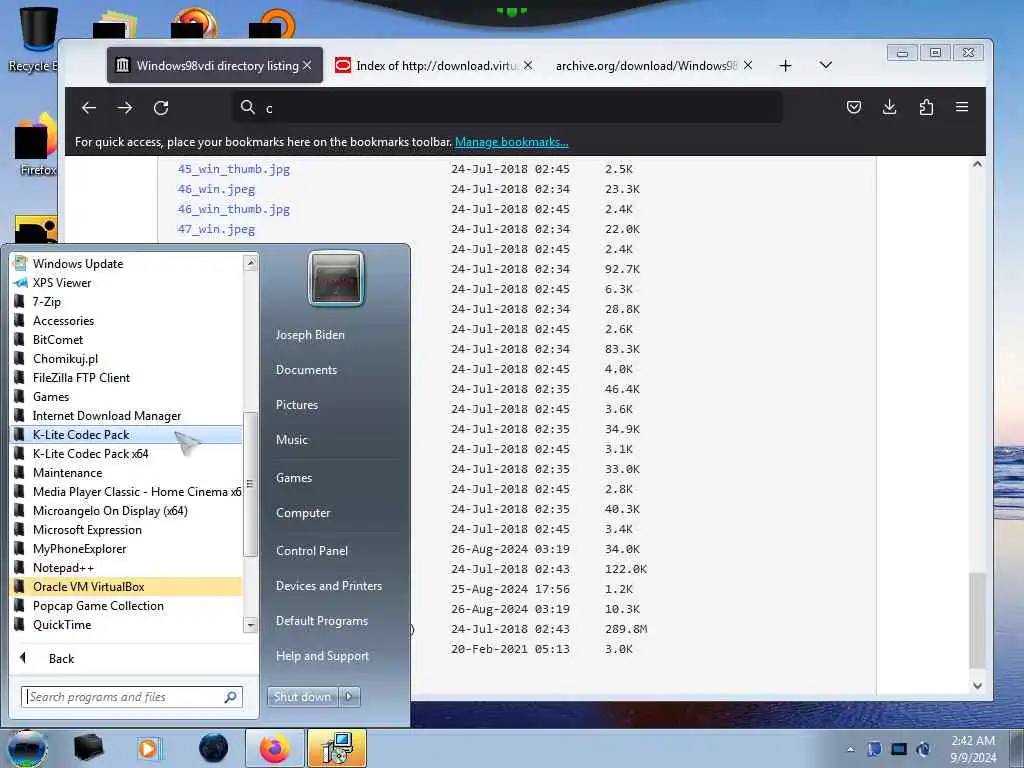Expand the Microsoft Expression folder
Viewport: 1024px width, 768px height.
click(x=127, y=530)
